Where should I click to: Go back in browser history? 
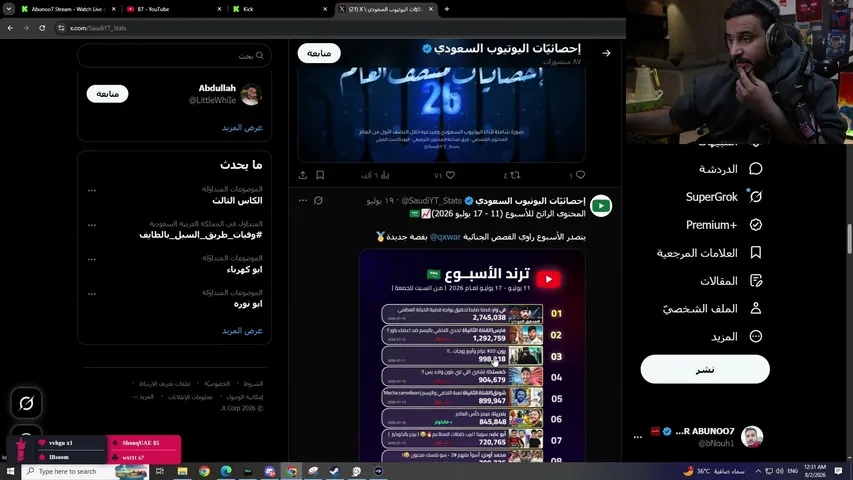point(10,28)
